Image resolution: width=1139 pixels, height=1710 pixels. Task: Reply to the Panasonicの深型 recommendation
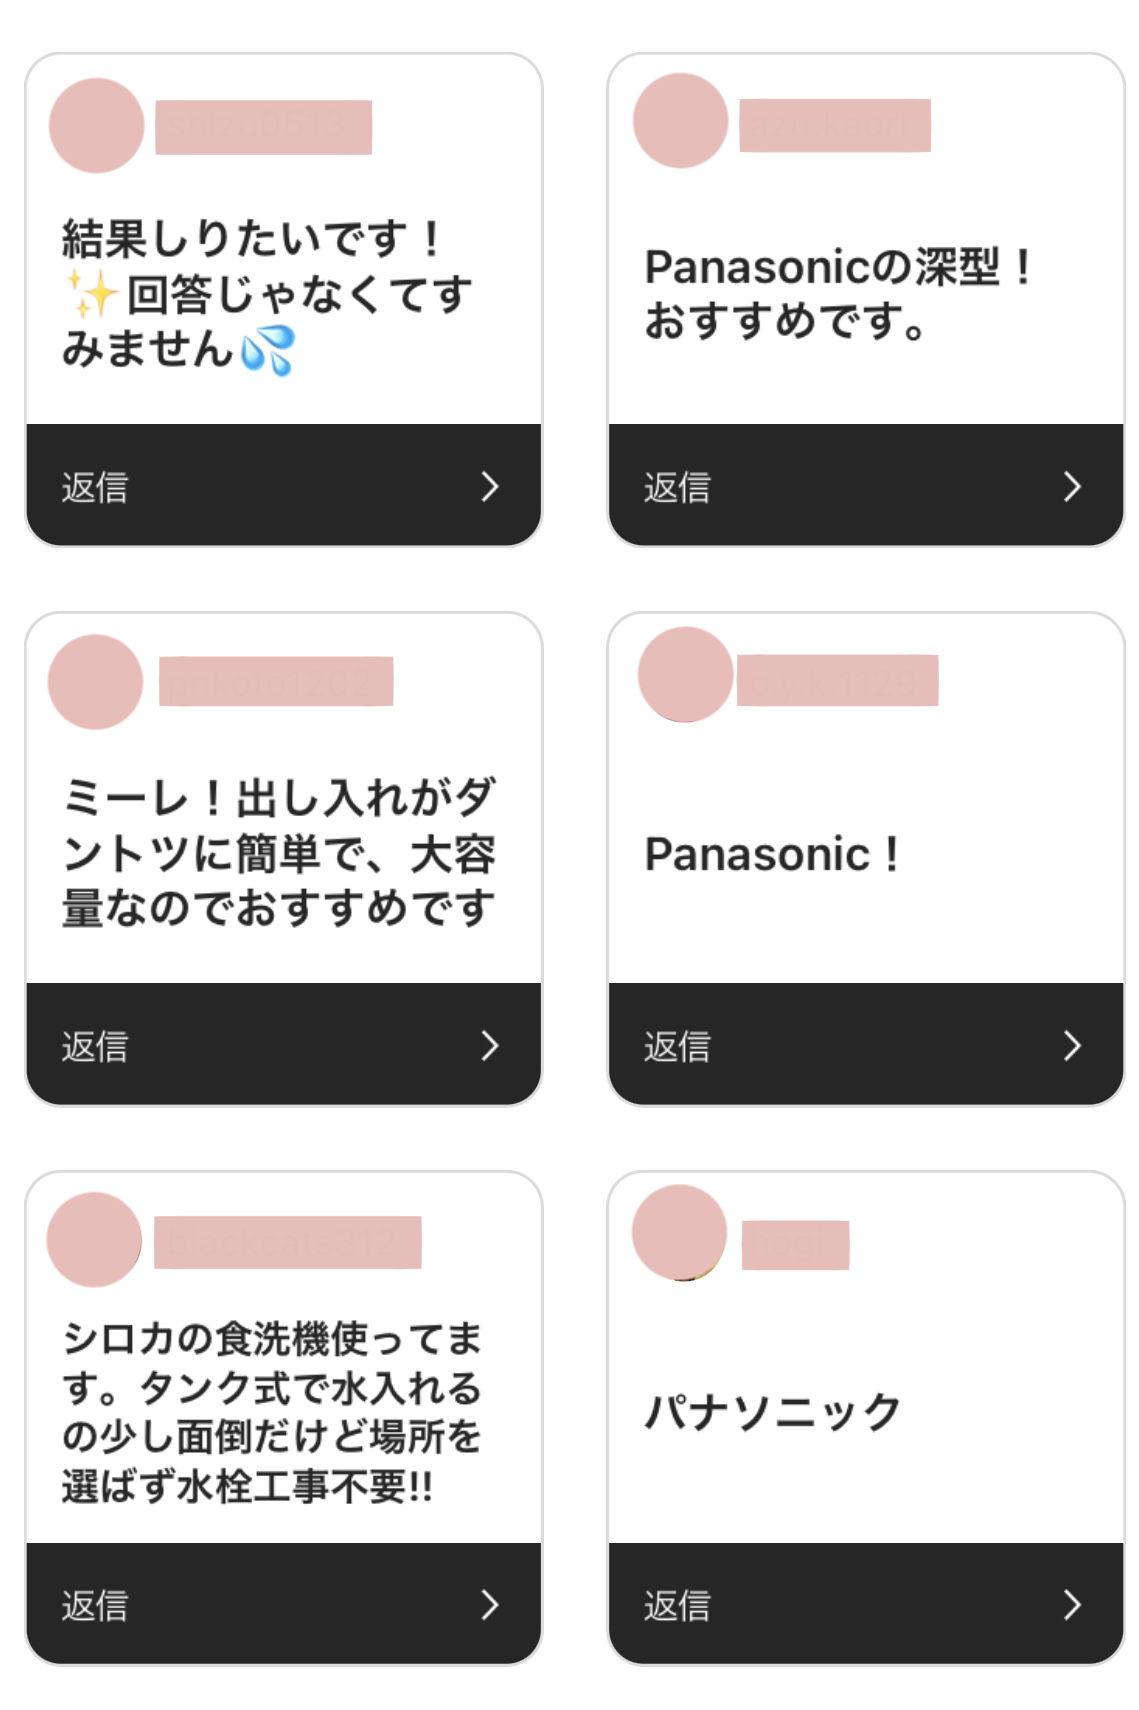tap(677, 487)
